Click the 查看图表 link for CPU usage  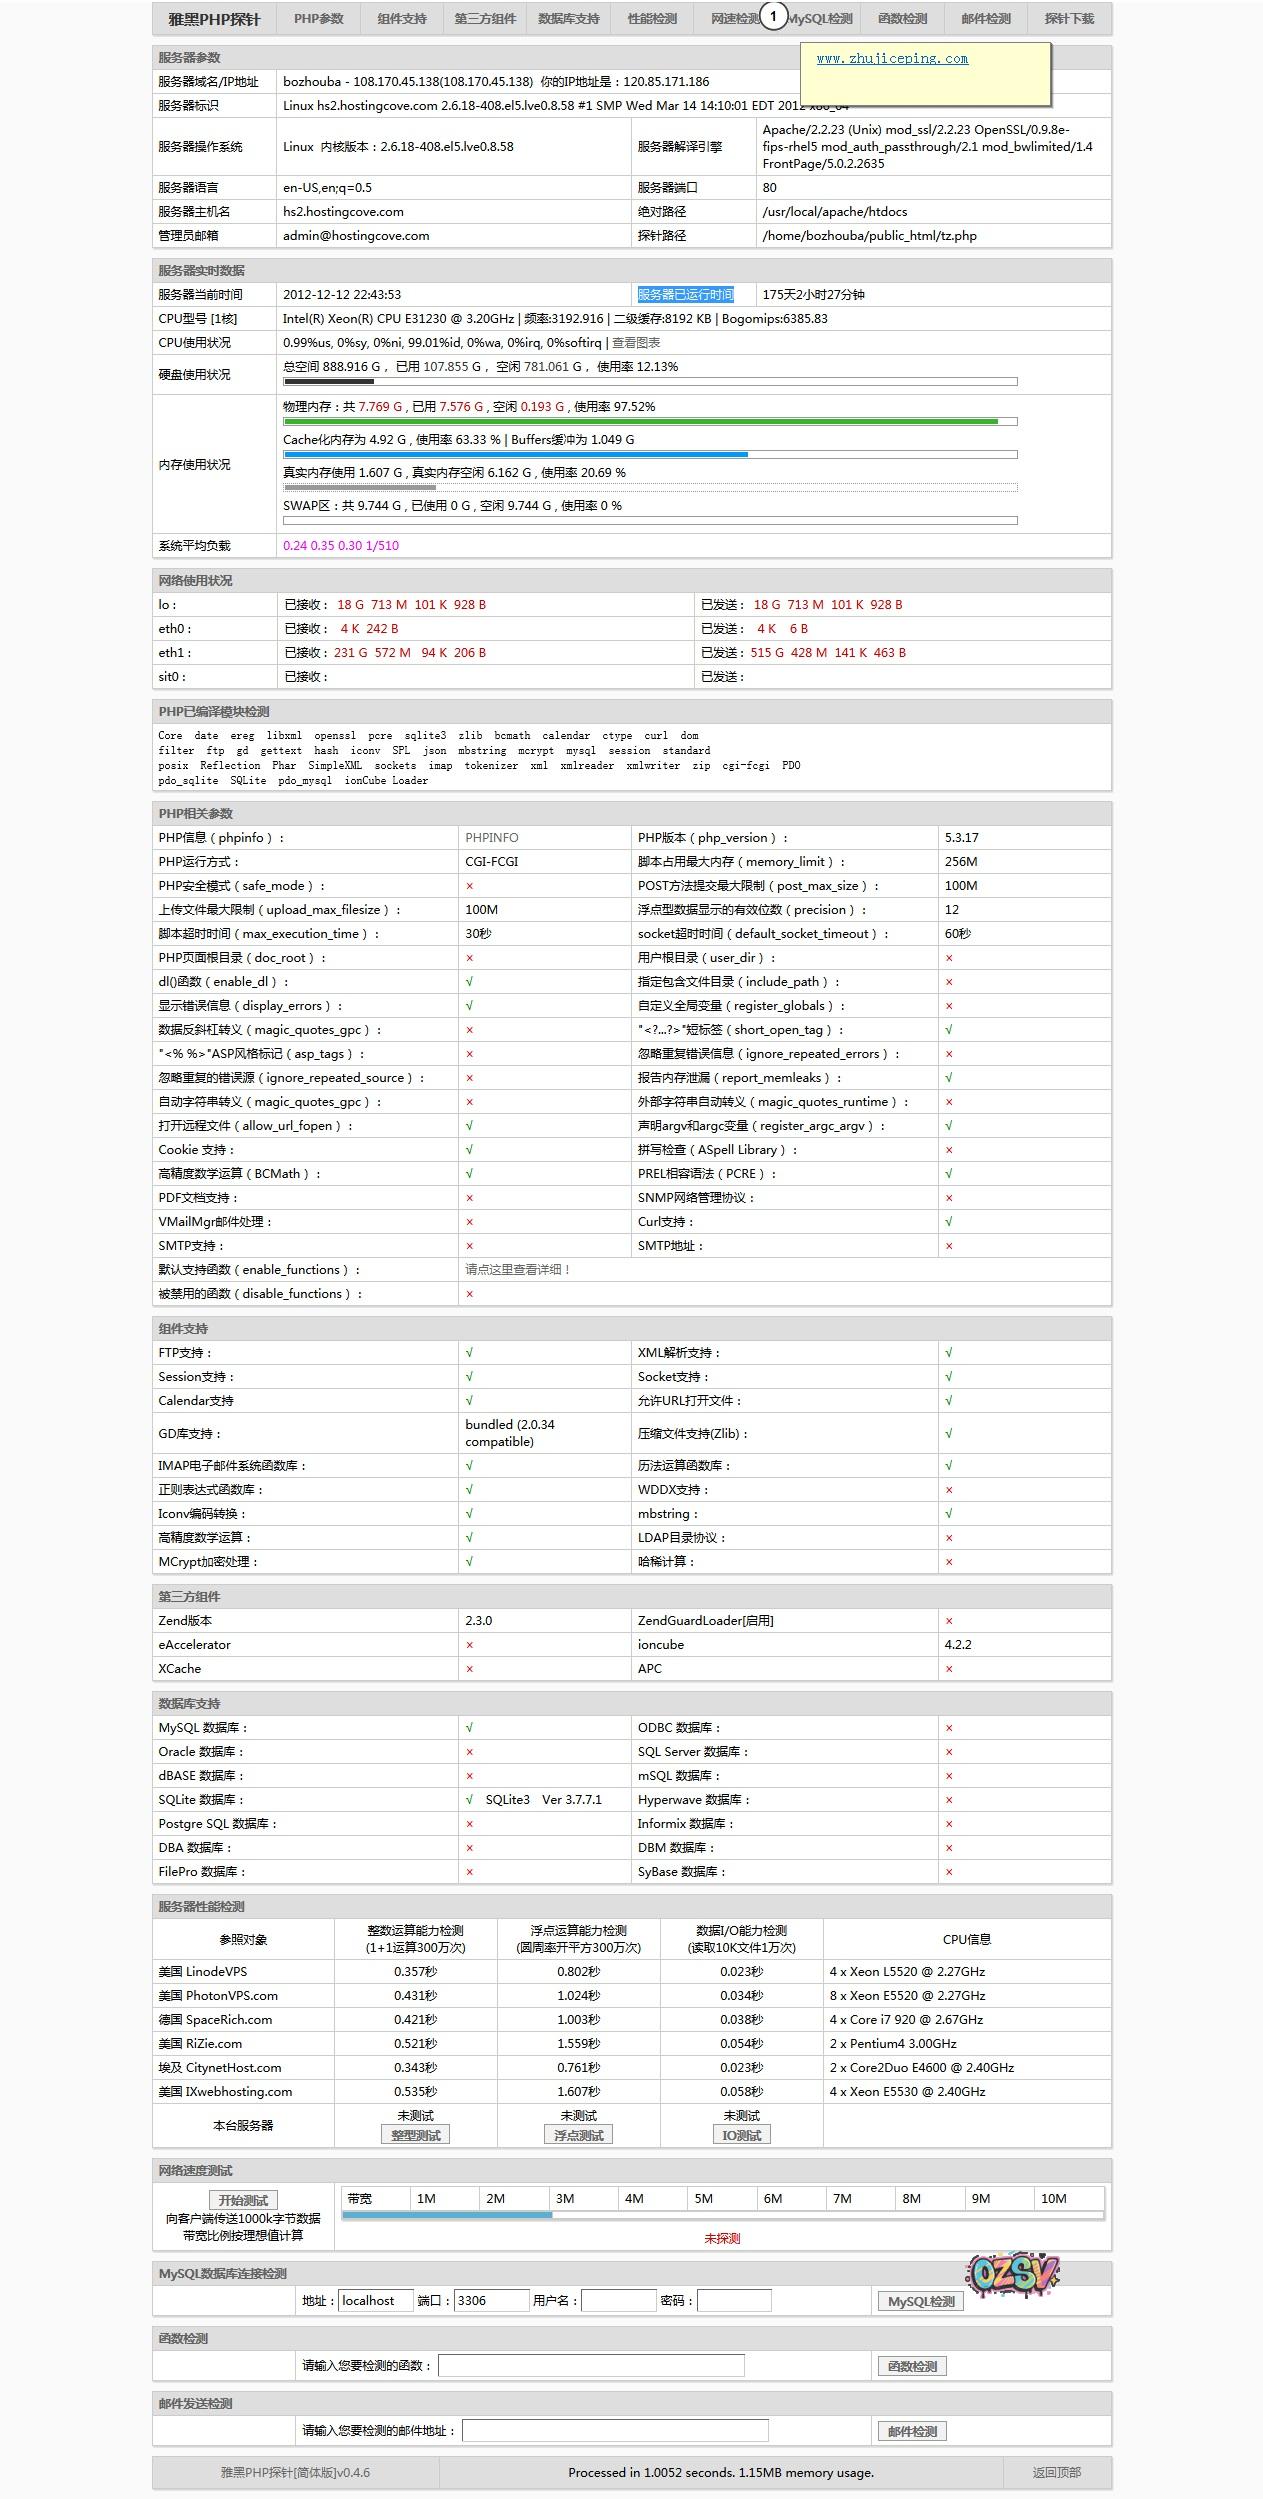click(x=635, y=343)
